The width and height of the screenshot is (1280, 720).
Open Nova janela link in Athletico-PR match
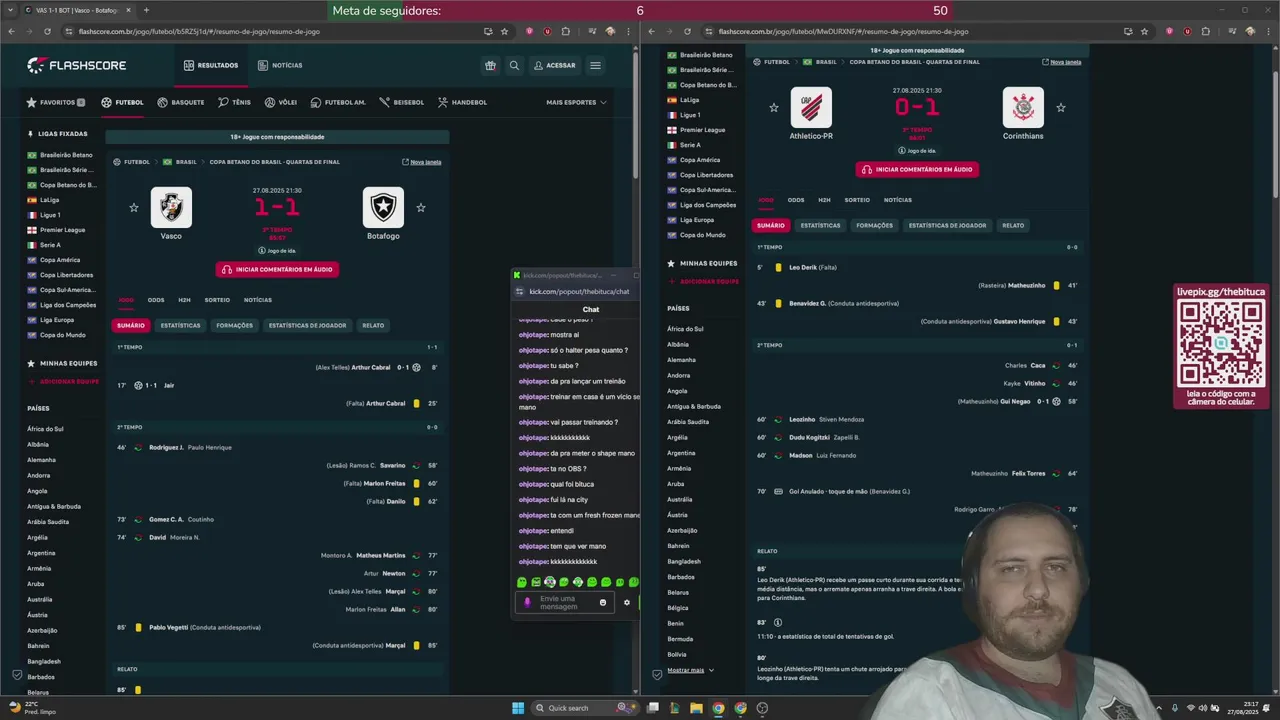[1062, 62]
